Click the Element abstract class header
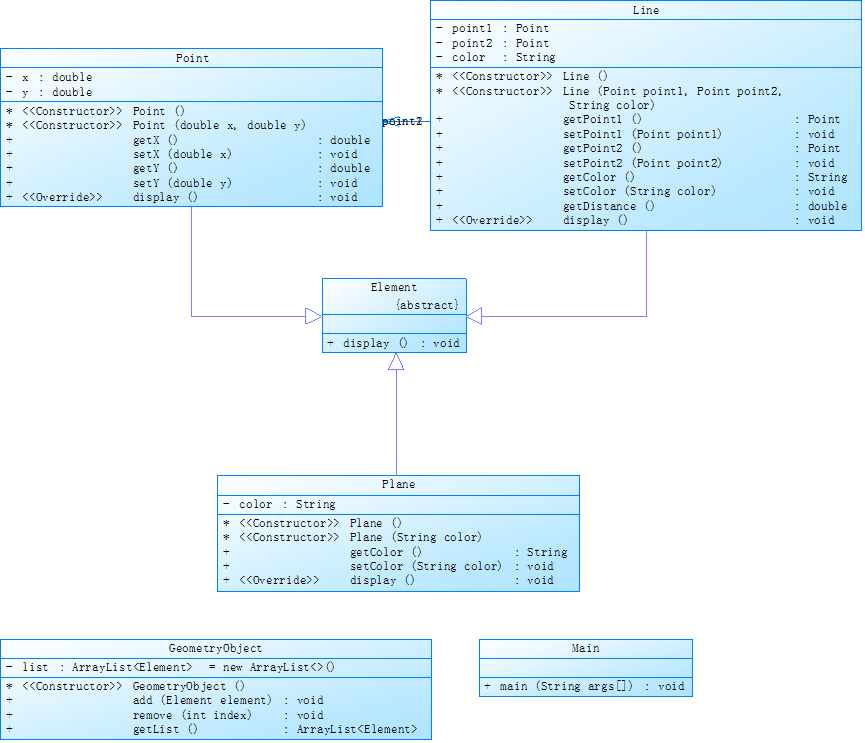The image size is (865, 743). pyautogui.click(x=394, y=287)
